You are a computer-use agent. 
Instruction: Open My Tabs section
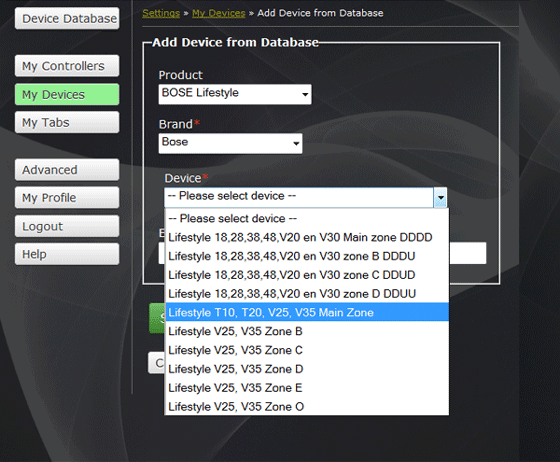(x=67, y=122)
